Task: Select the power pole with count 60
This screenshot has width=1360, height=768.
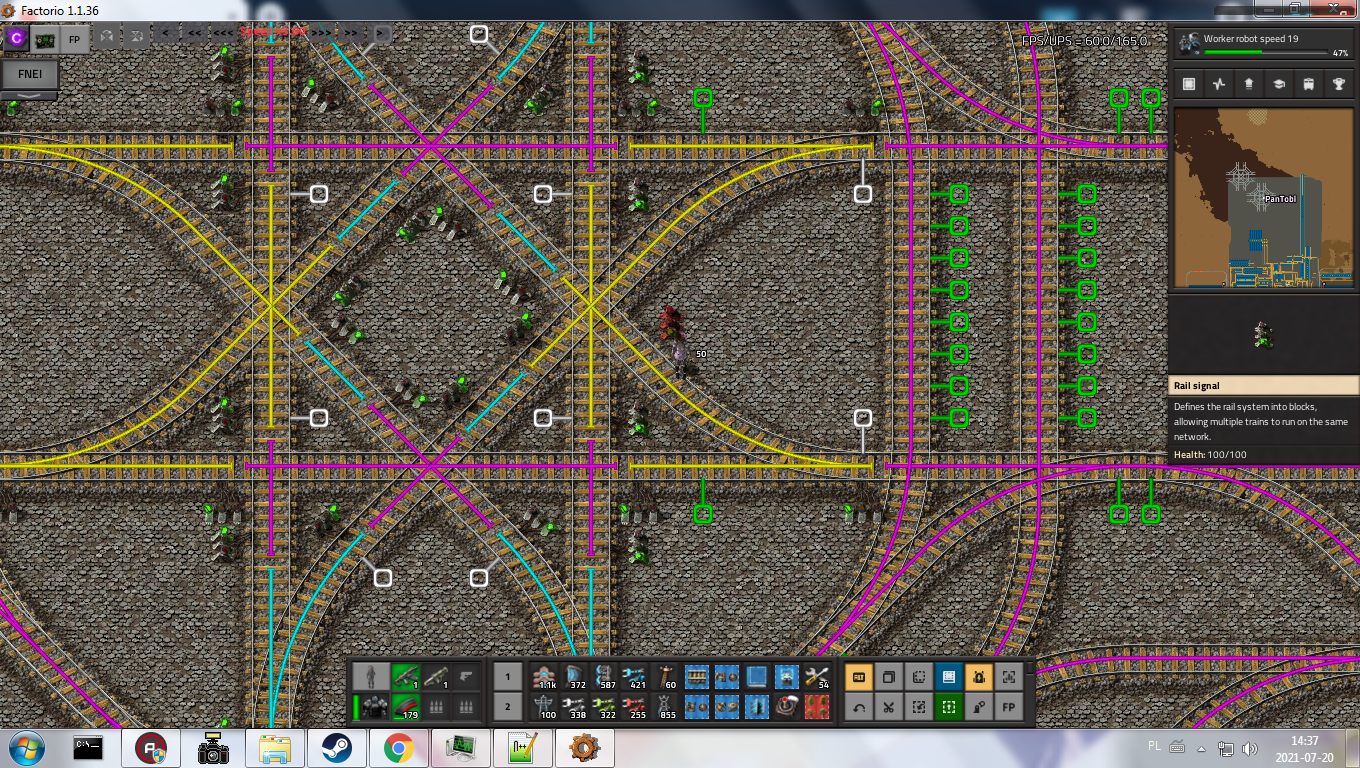Action: [666, 677]
